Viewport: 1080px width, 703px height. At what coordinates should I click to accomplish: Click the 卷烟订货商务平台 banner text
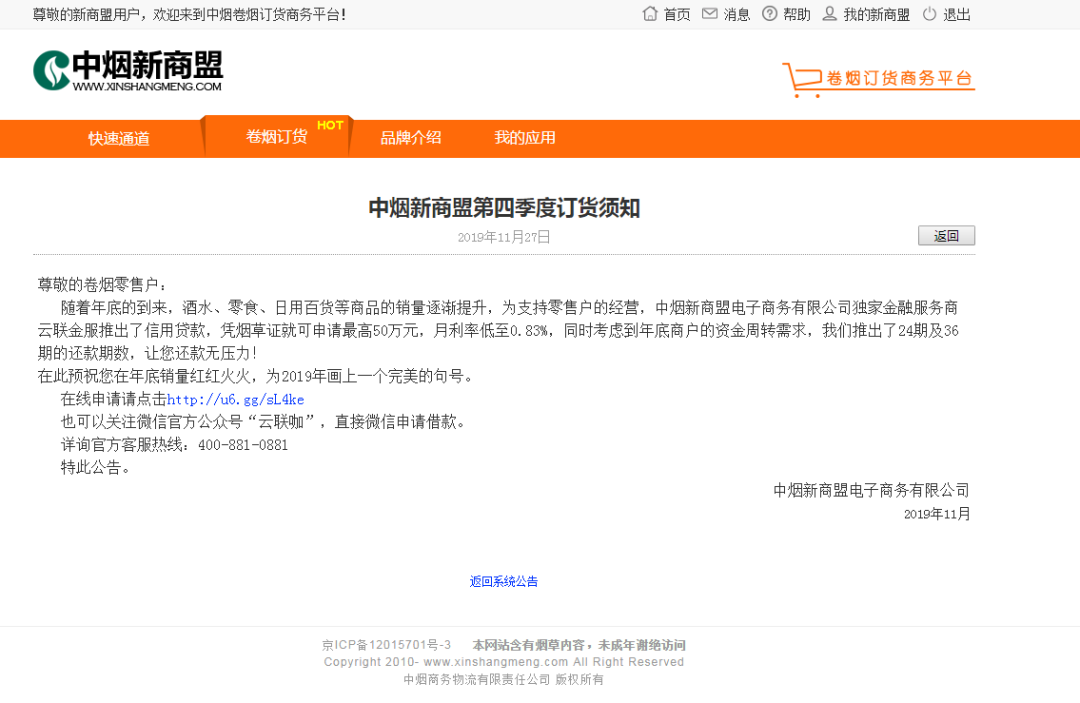click(899, 78)
